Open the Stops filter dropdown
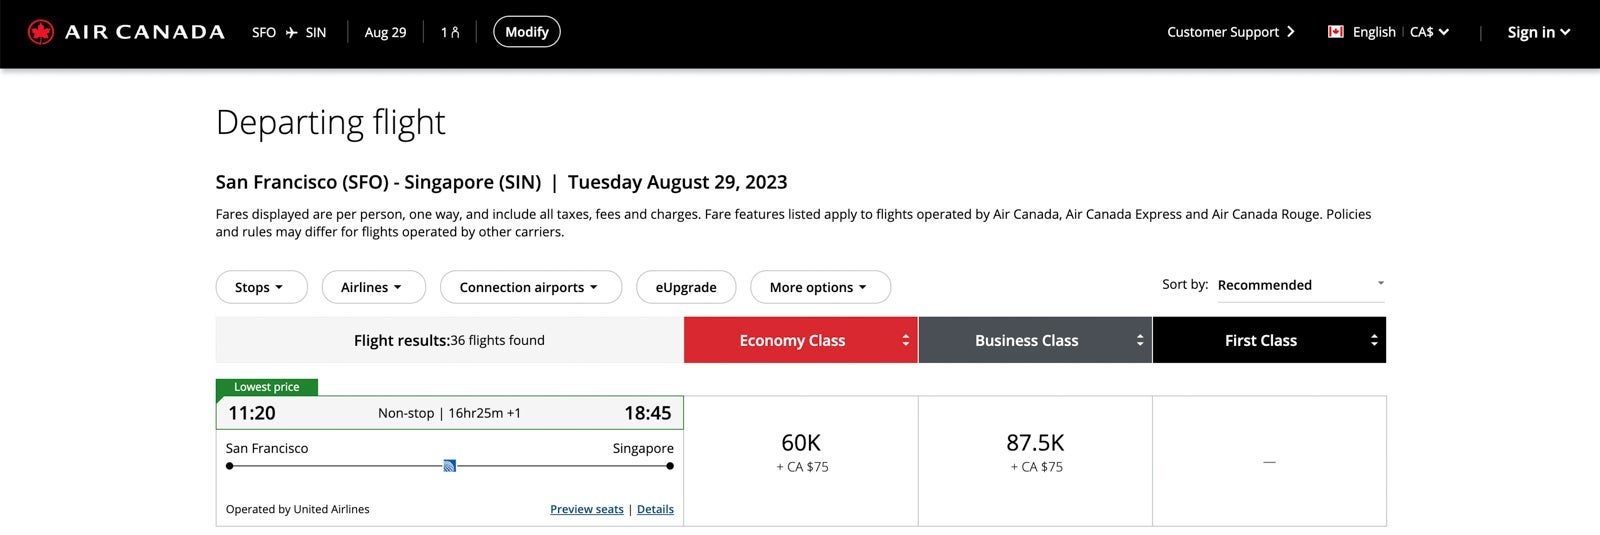Image resolution: width=1600 pixels, height=535 pixels. point(260,287)
